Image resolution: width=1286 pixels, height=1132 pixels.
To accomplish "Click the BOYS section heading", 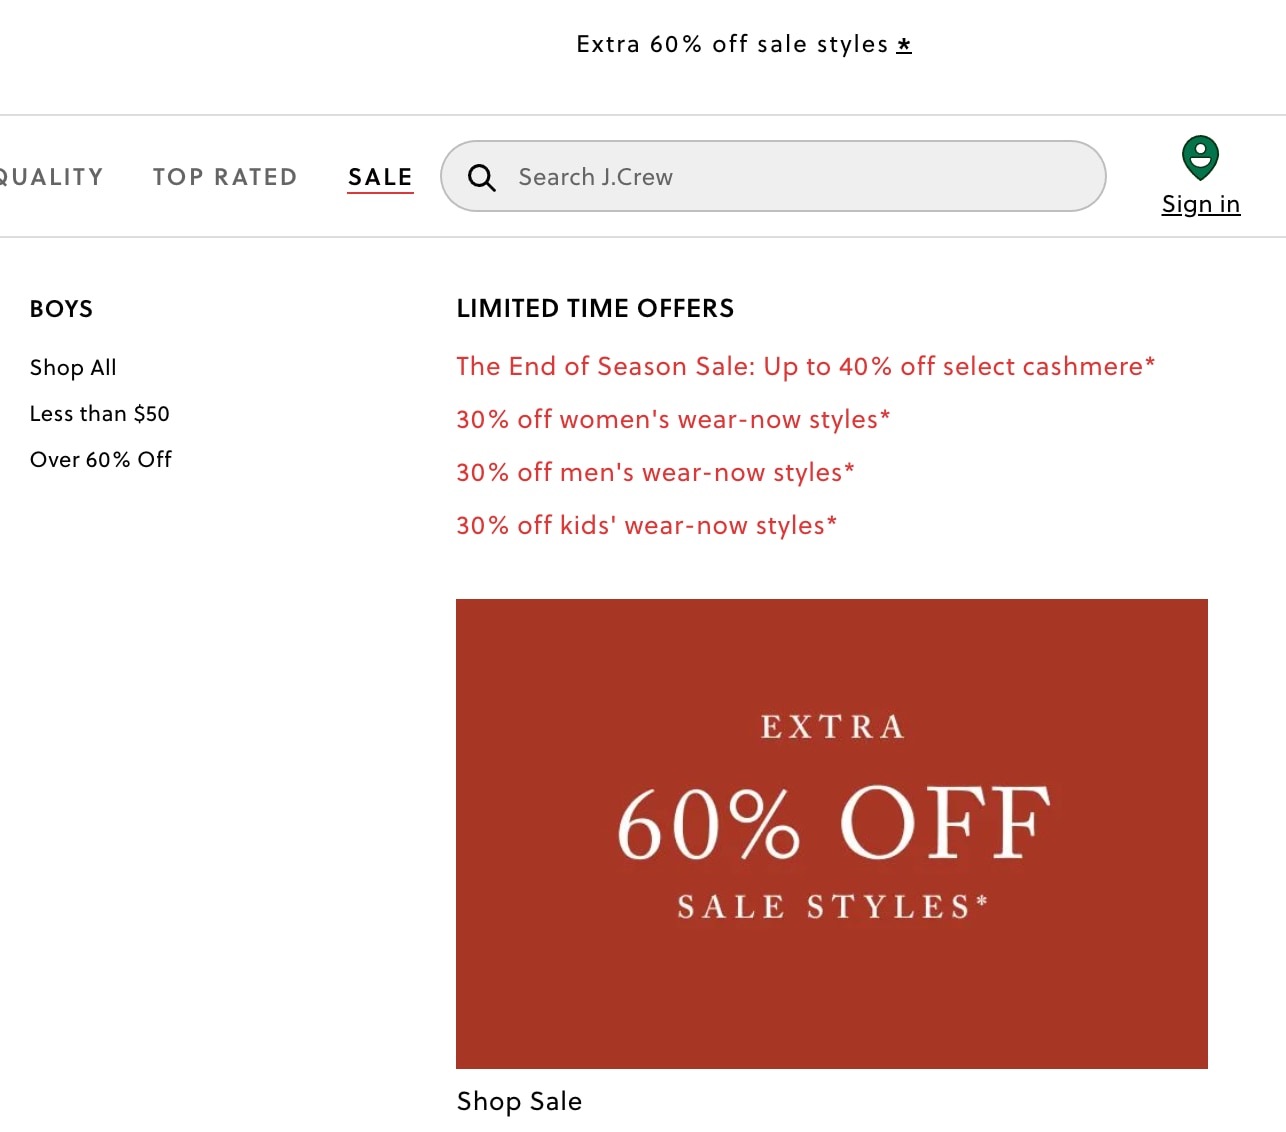I will pos(61,308).
